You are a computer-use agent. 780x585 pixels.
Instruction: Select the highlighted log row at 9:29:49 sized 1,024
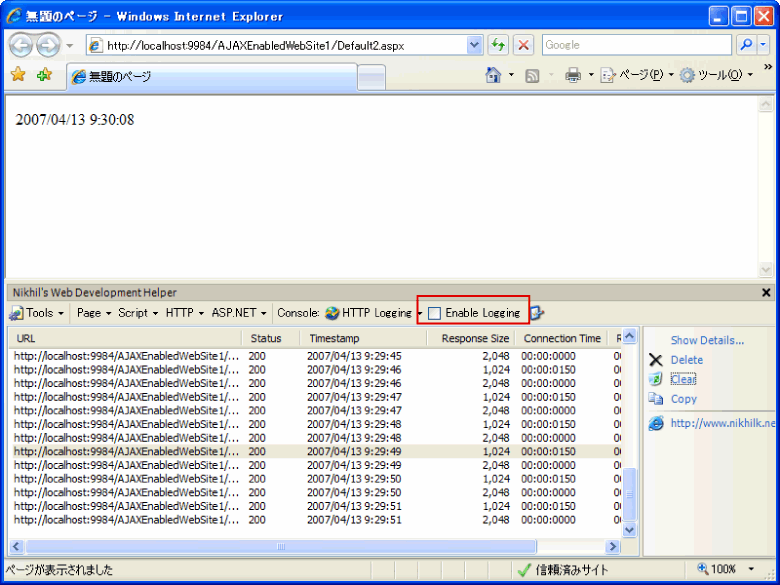click(315, 451)
